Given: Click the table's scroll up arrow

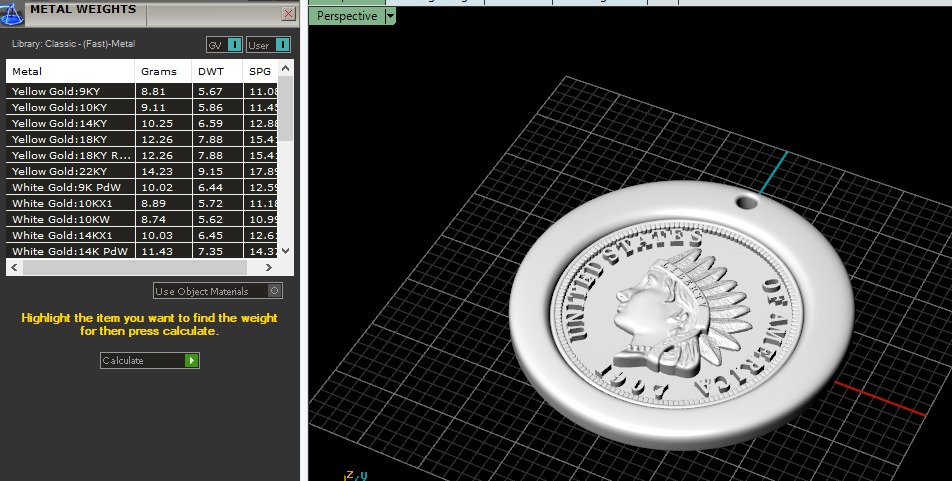Looking at the screenshot, I should click(285, 69).
